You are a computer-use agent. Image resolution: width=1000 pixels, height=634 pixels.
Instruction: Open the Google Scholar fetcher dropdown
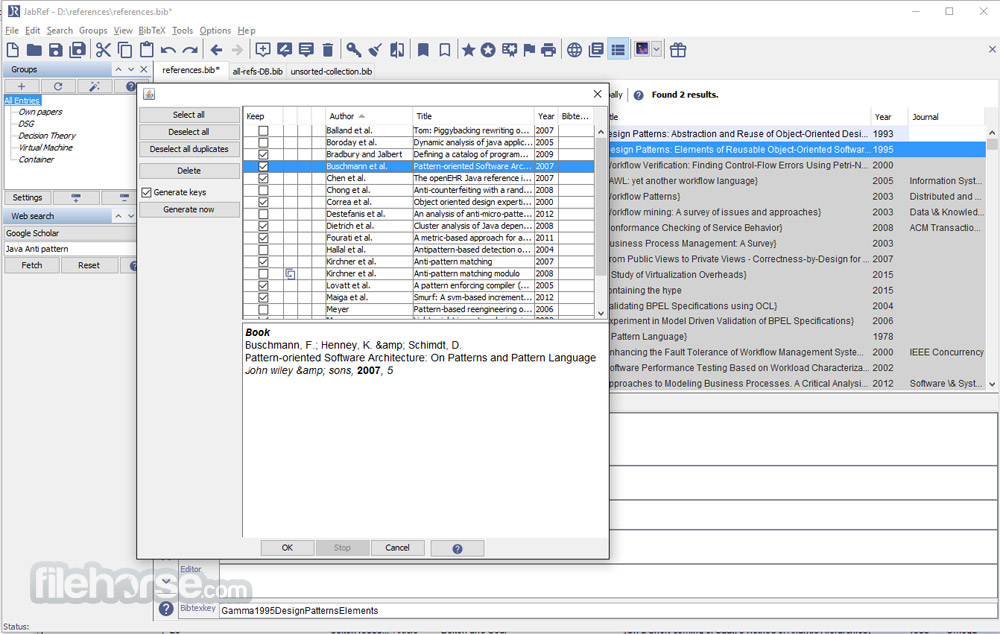[x=70, y=233]
